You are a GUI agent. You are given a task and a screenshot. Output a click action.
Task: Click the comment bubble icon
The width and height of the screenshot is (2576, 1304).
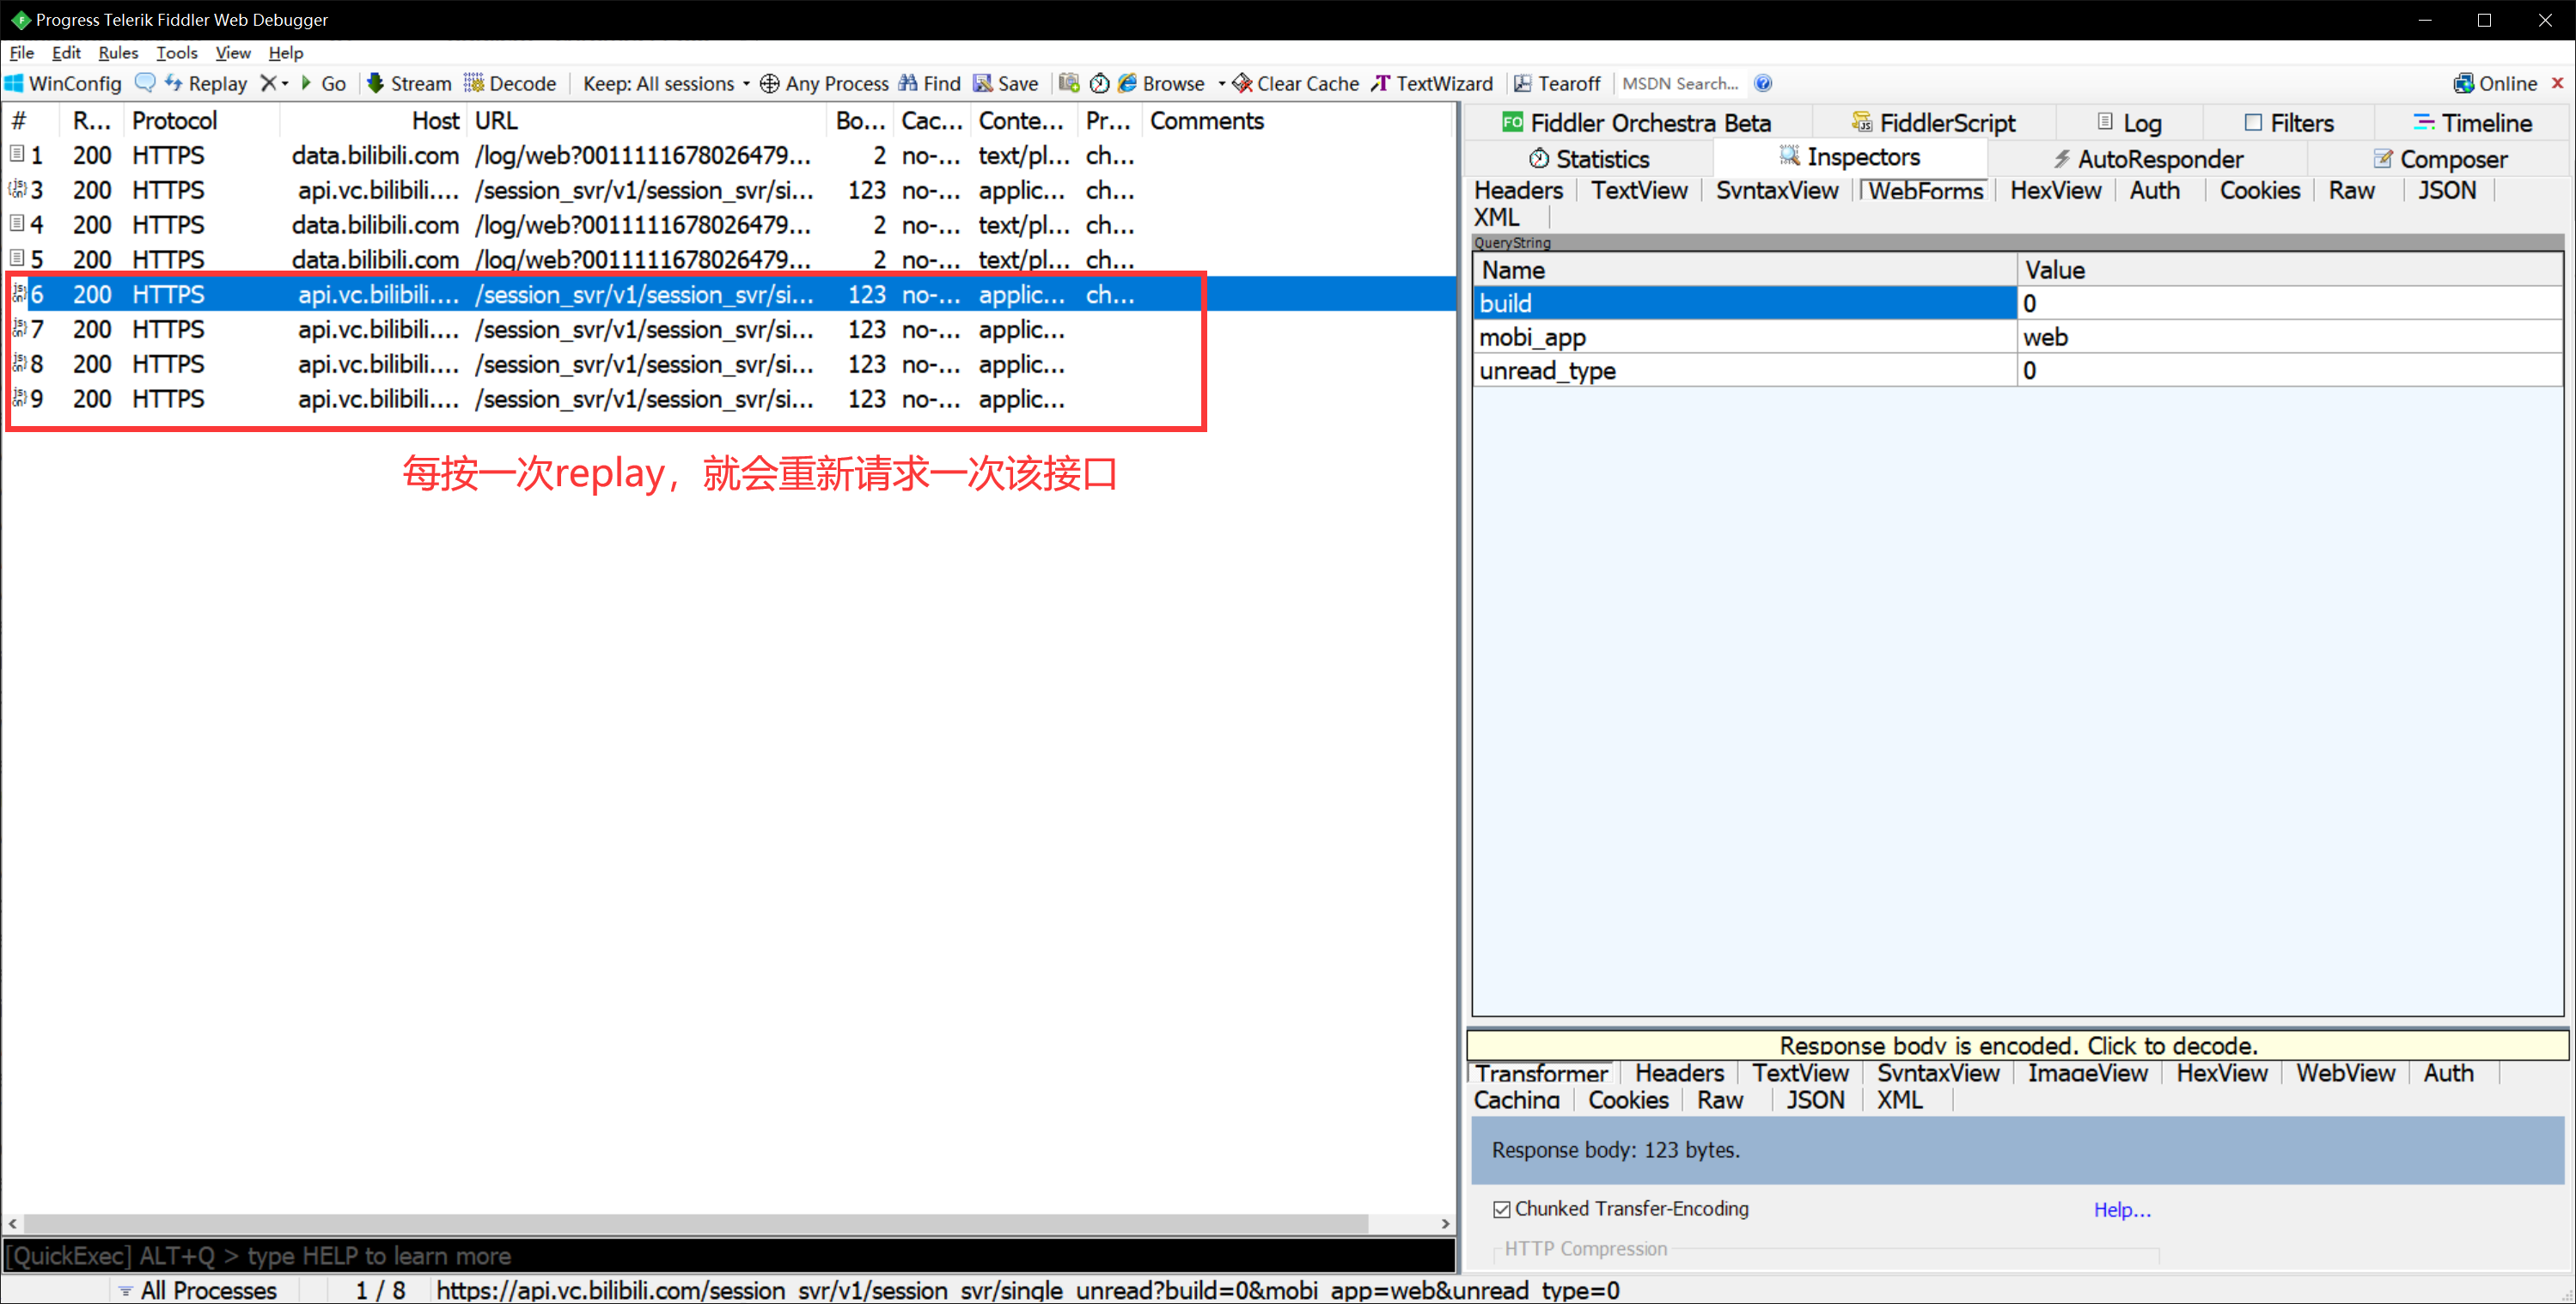click(145, 83)
